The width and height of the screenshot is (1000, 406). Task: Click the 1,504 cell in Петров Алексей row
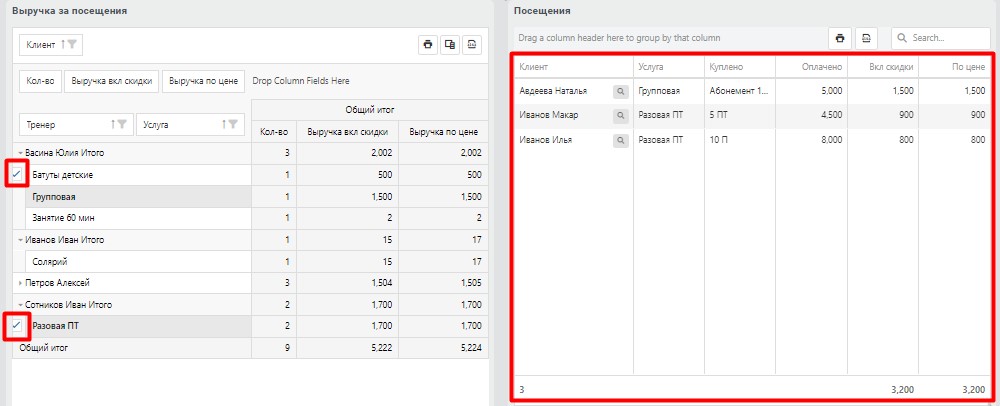point(348,283)
